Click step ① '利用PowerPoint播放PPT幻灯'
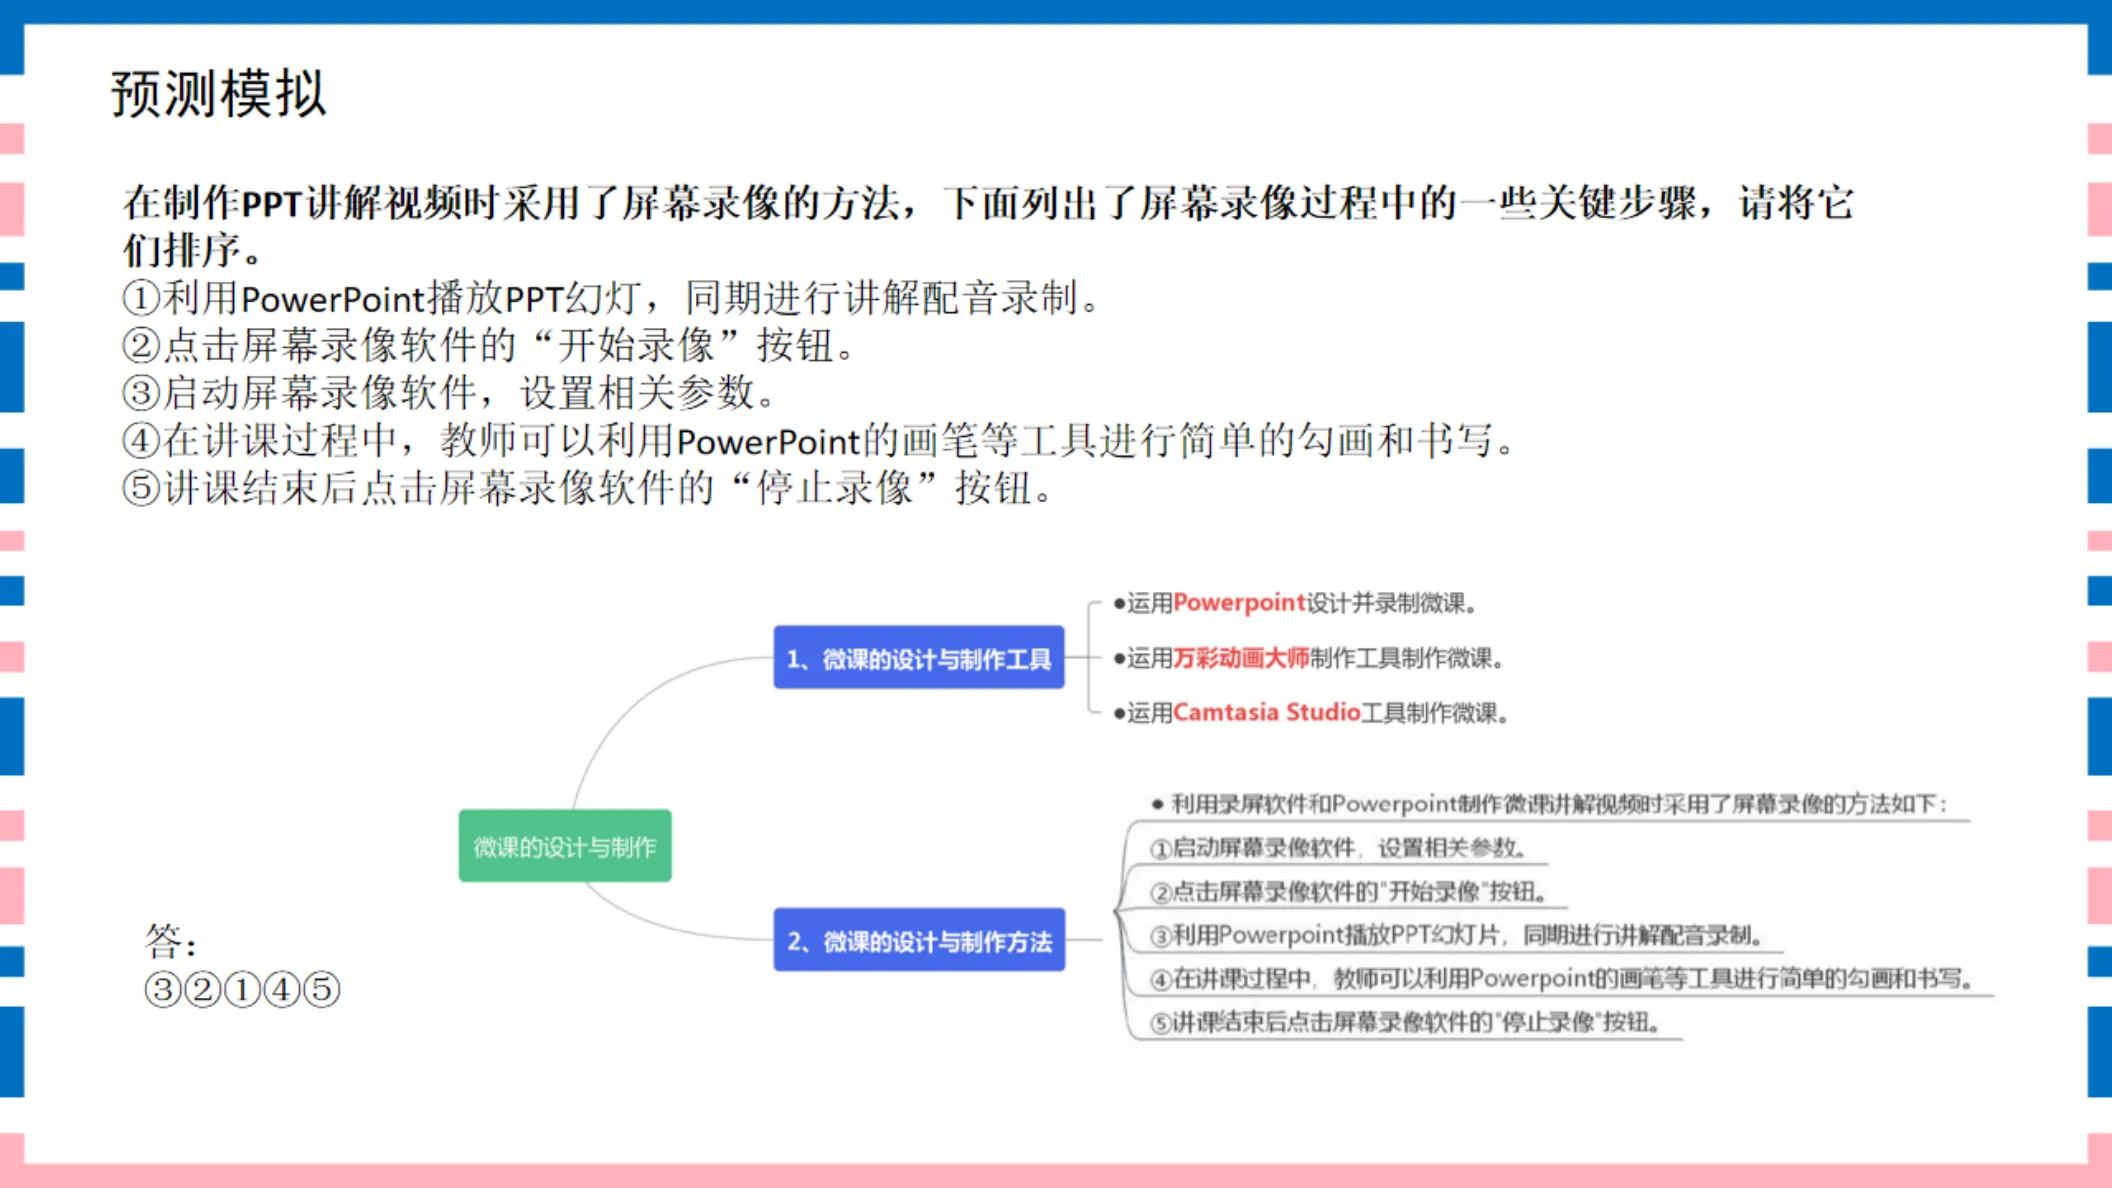The image size is (2112, 1188). 612,298
